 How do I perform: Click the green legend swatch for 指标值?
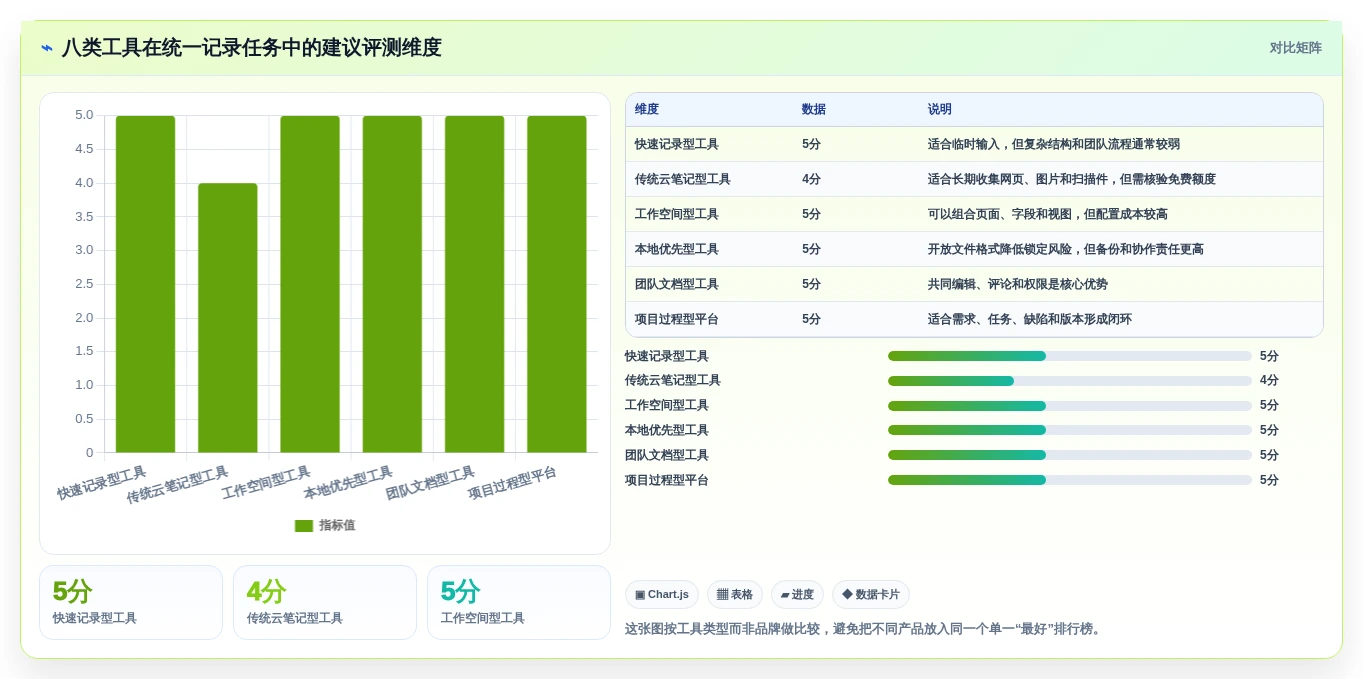click(304, 526)
